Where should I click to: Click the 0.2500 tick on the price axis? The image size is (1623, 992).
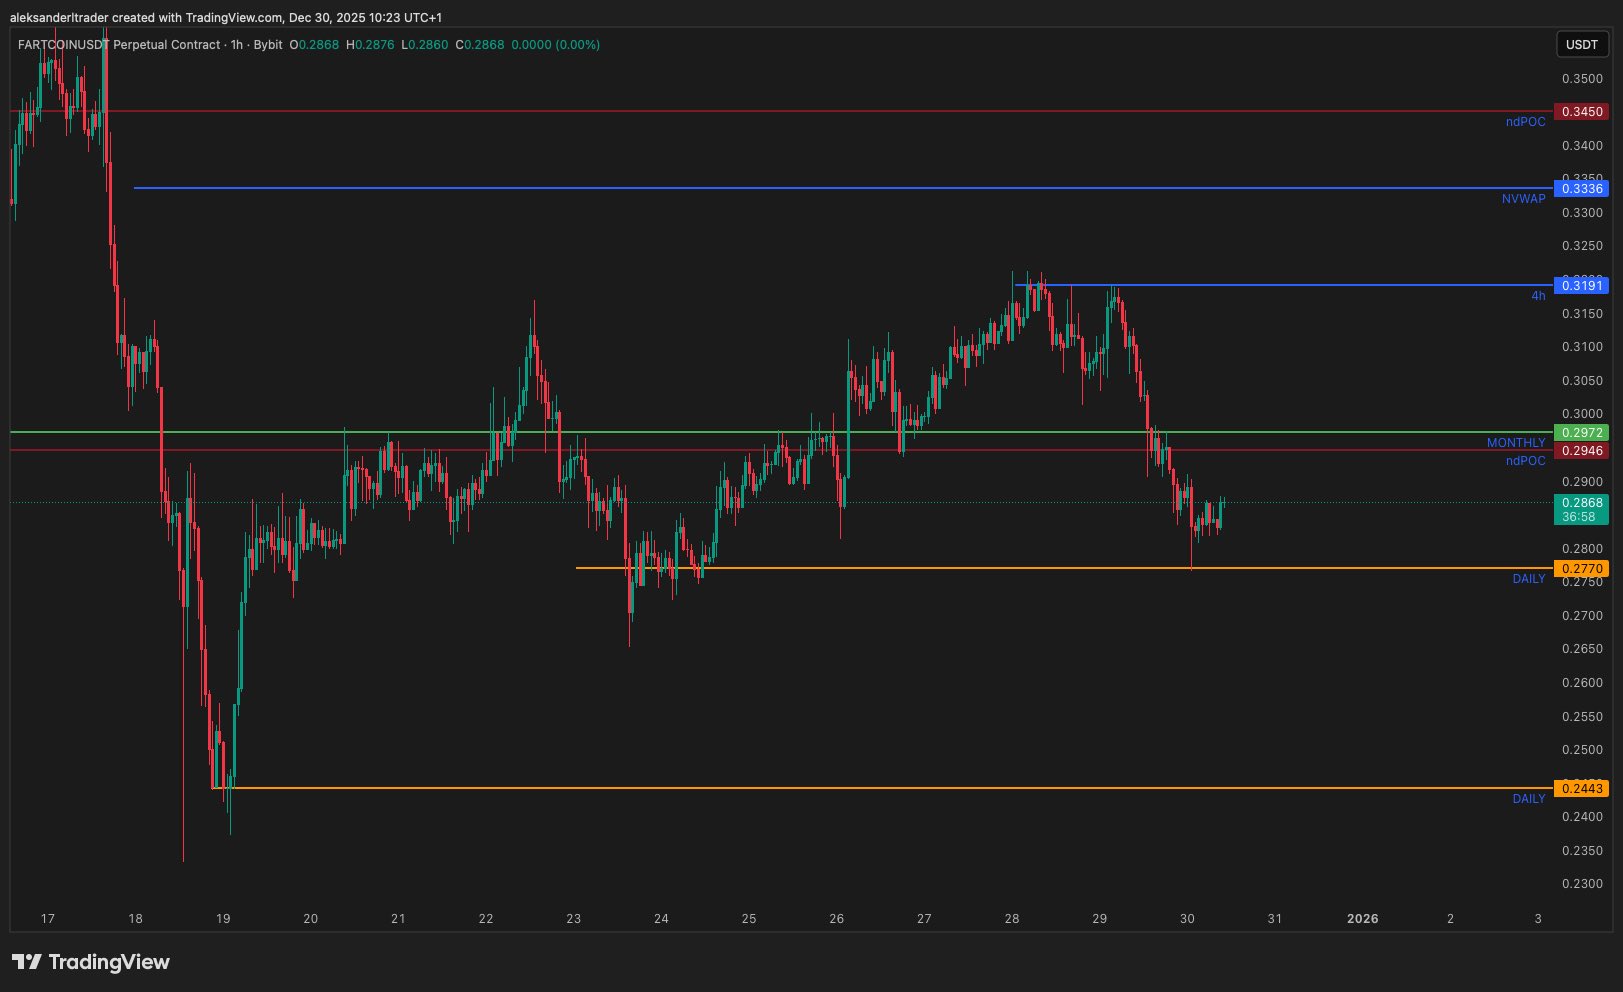click(x=1582, y=750)
